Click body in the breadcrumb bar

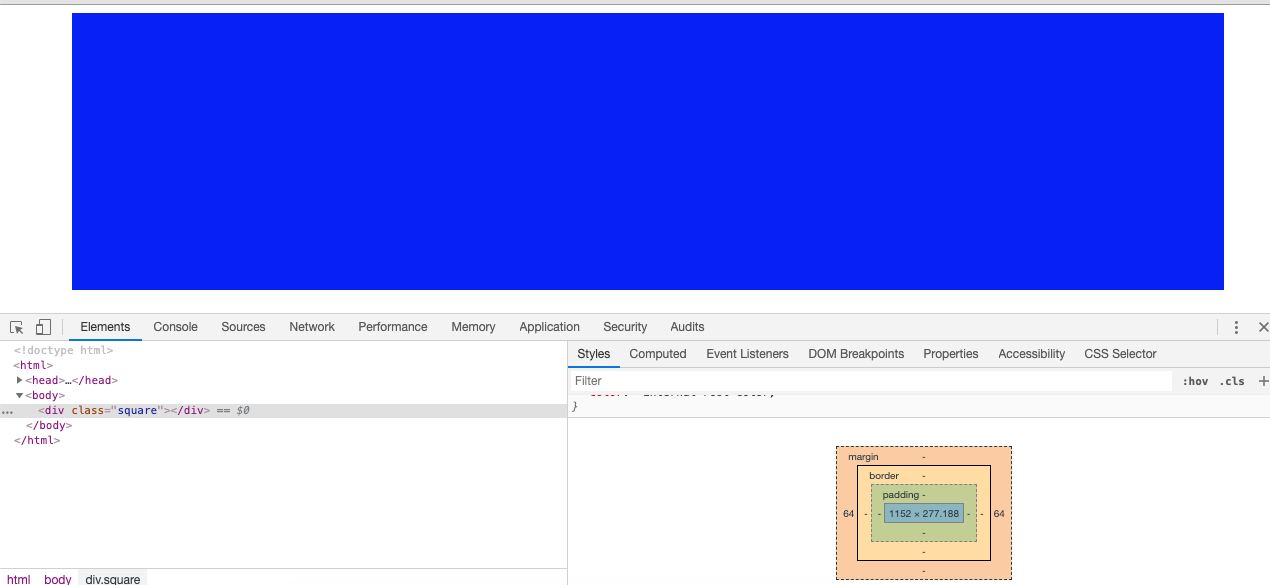point(58,579)
